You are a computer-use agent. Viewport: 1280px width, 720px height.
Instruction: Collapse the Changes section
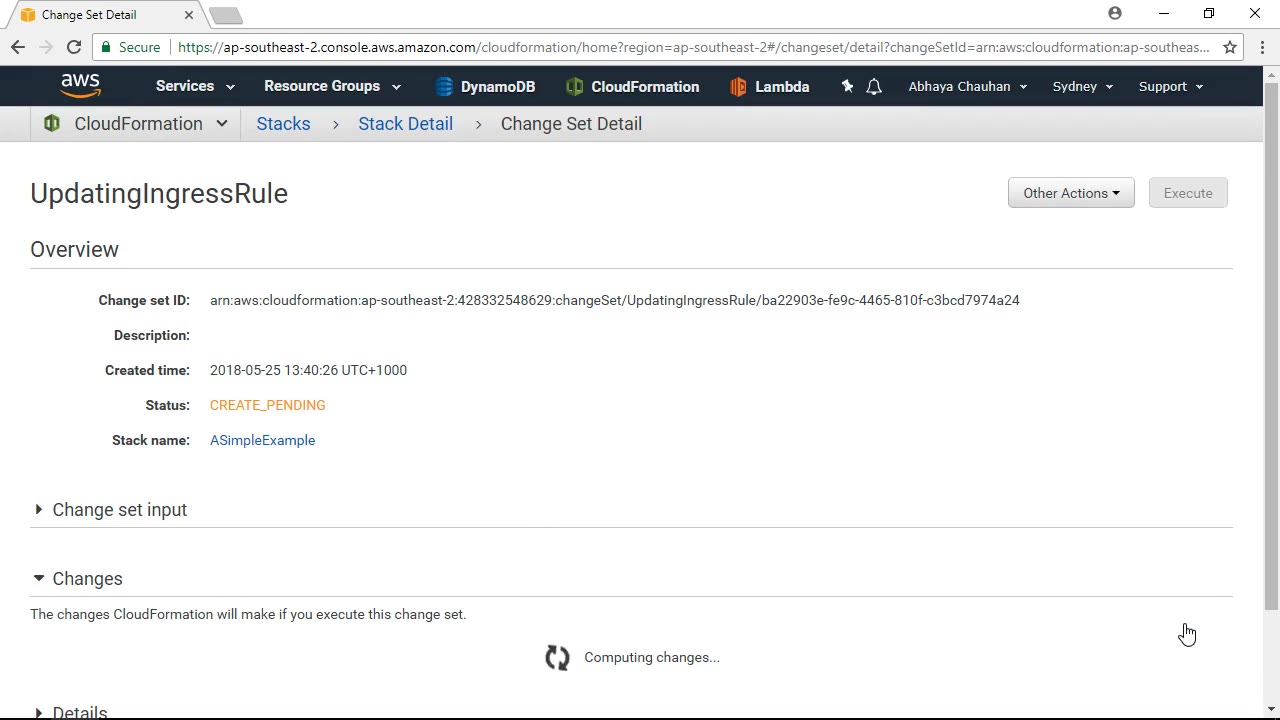click(39, 579)
